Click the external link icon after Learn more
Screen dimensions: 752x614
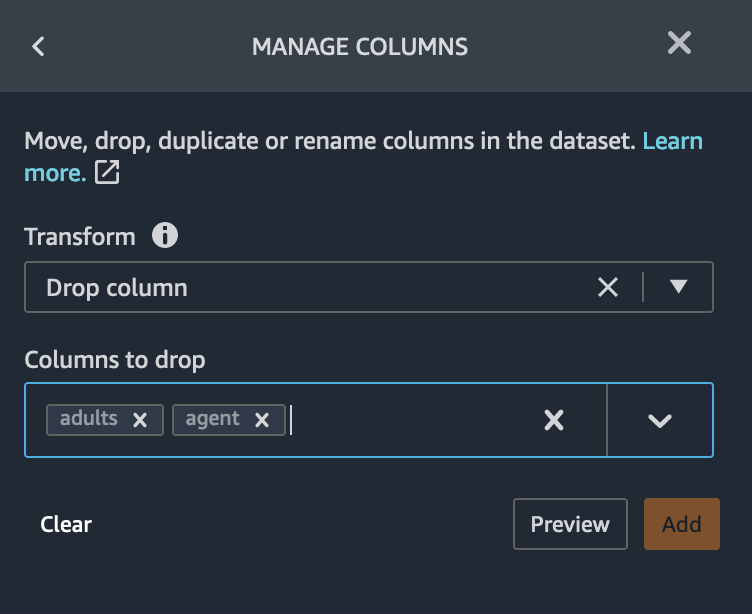tap(106, 172)
